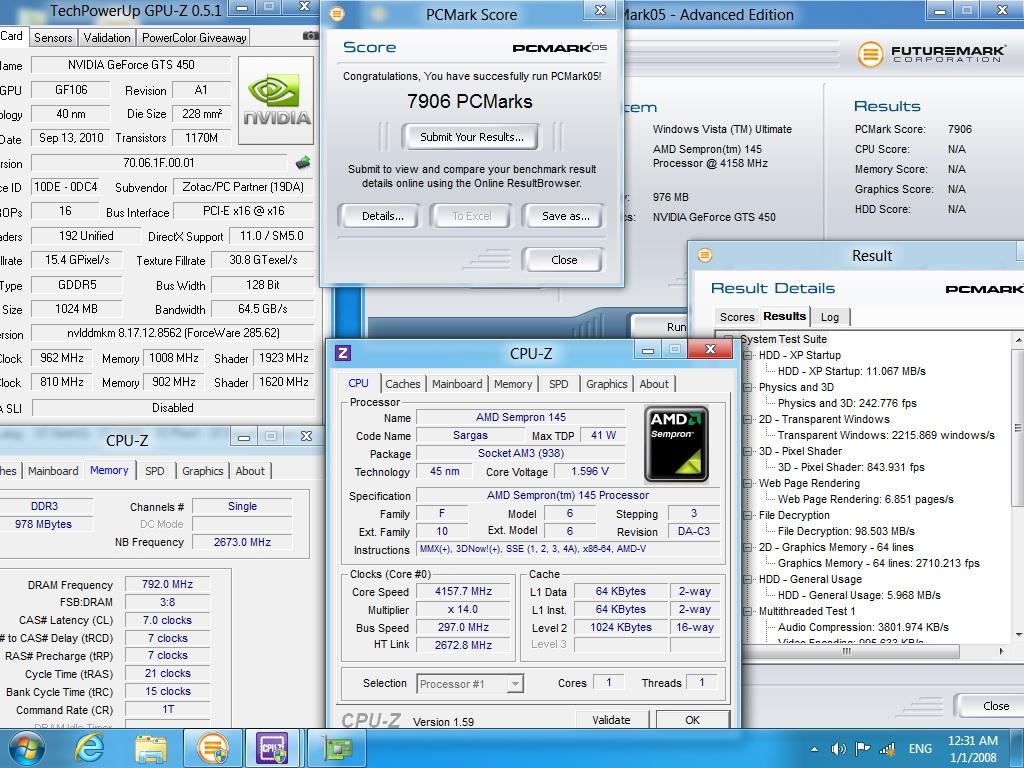The height and width of the screenshot is (768, 1024).
Task: Click Validate in CPU-Z
Action: tap(611, 719)
